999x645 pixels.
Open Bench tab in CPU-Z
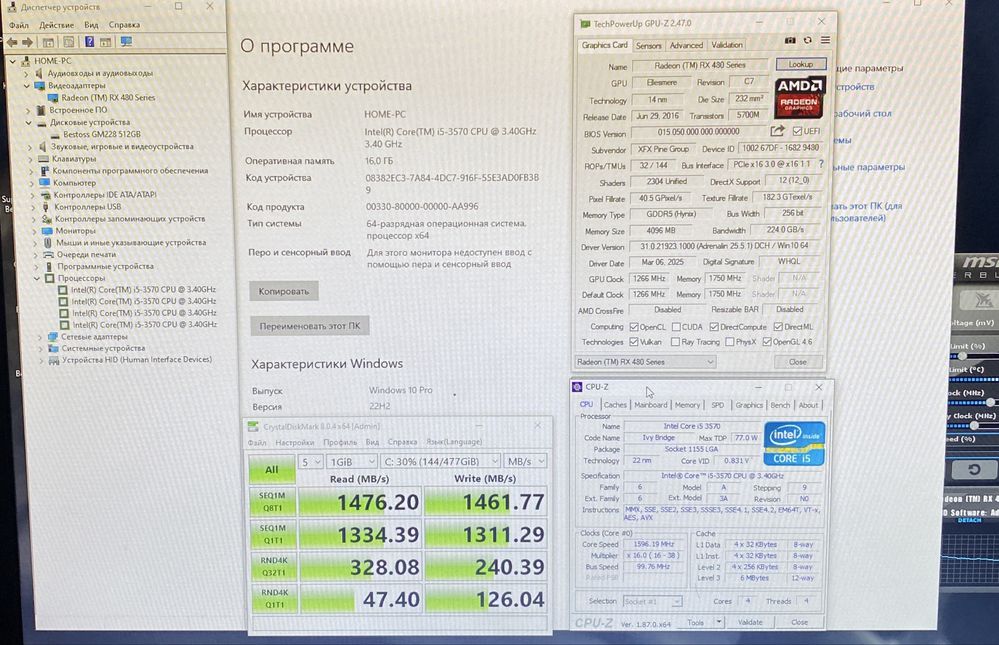(780, 405)
